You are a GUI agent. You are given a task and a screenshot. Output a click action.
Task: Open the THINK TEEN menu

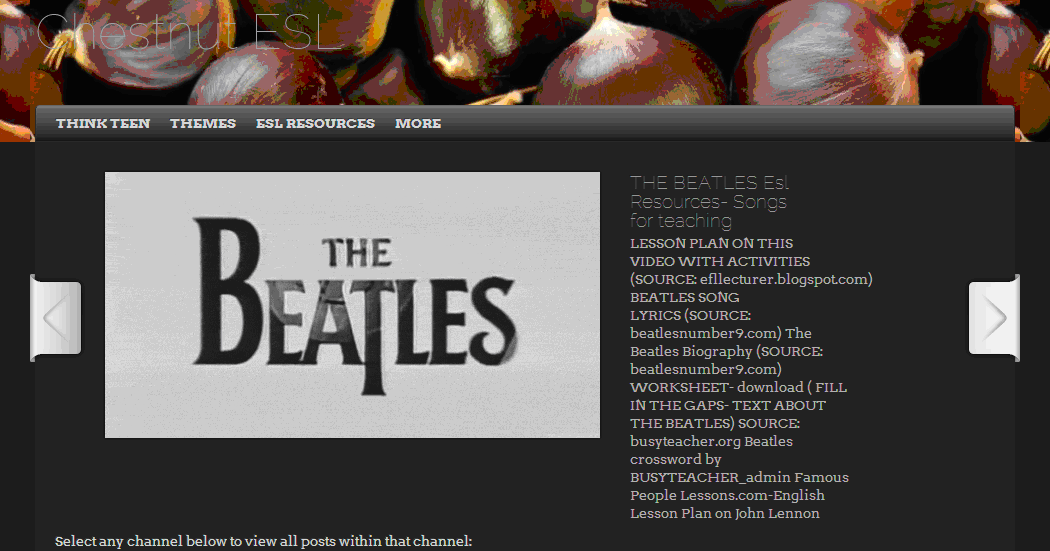[x=103, y=124]
